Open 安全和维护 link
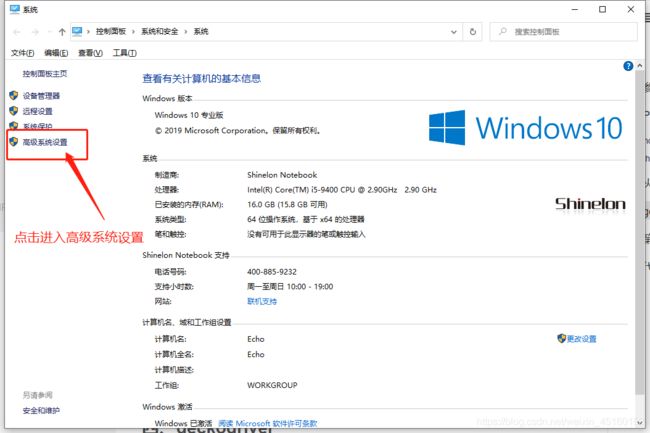The width and height of the screenshot is (650, 433). coord(41,411)
